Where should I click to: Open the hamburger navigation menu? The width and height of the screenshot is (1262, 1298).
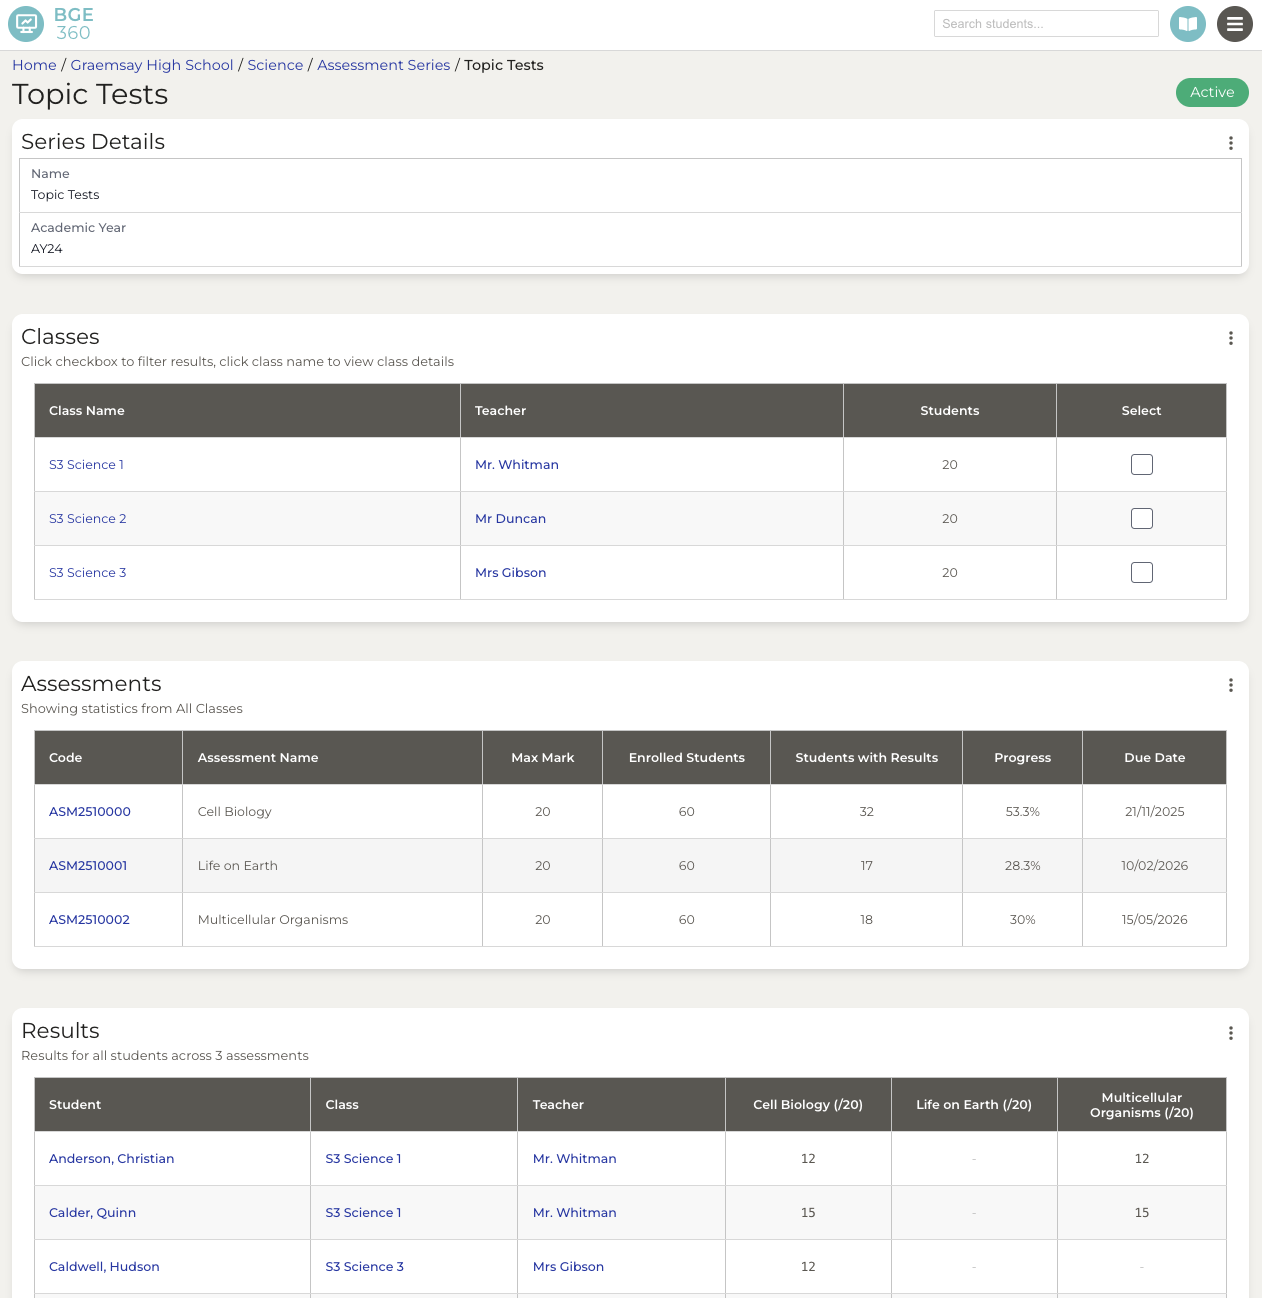coord(1234,23)
